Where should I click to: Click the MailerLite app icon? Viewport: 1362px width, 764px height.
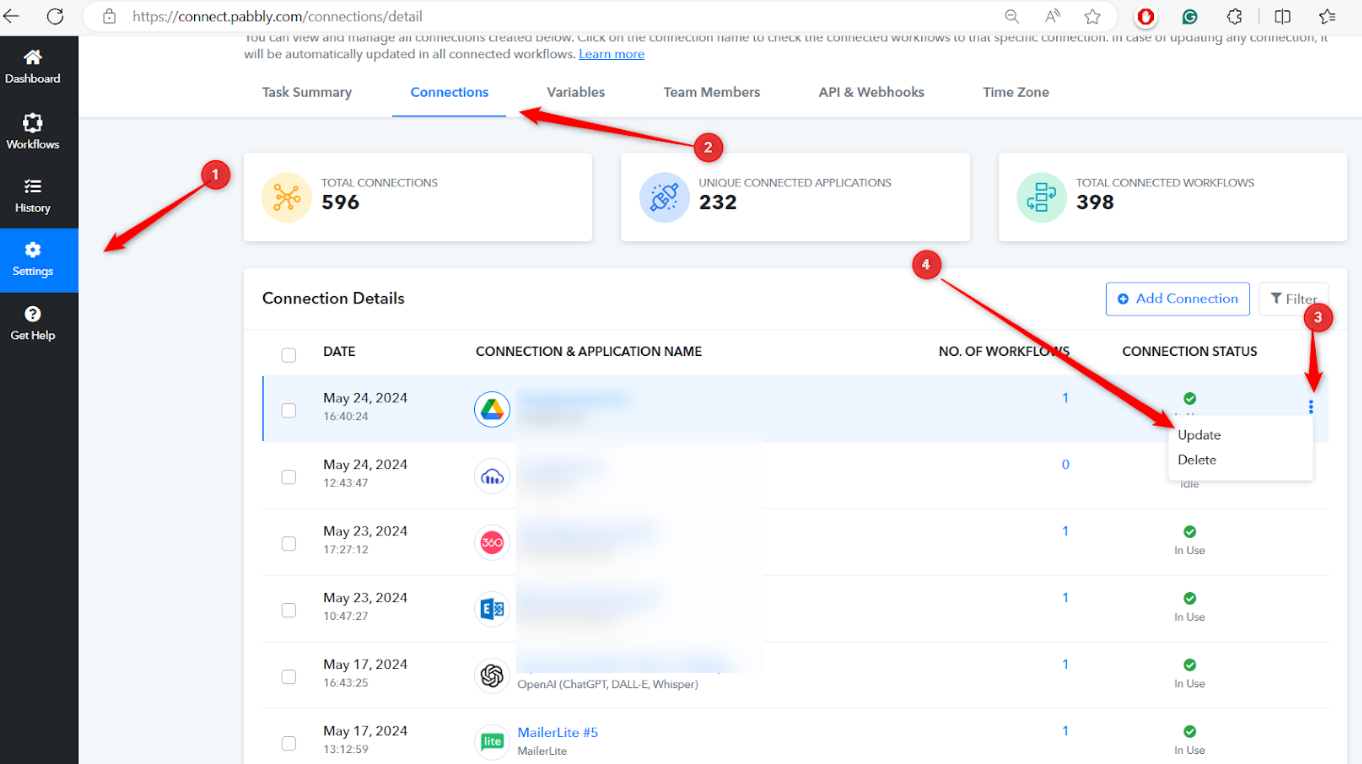492,742
